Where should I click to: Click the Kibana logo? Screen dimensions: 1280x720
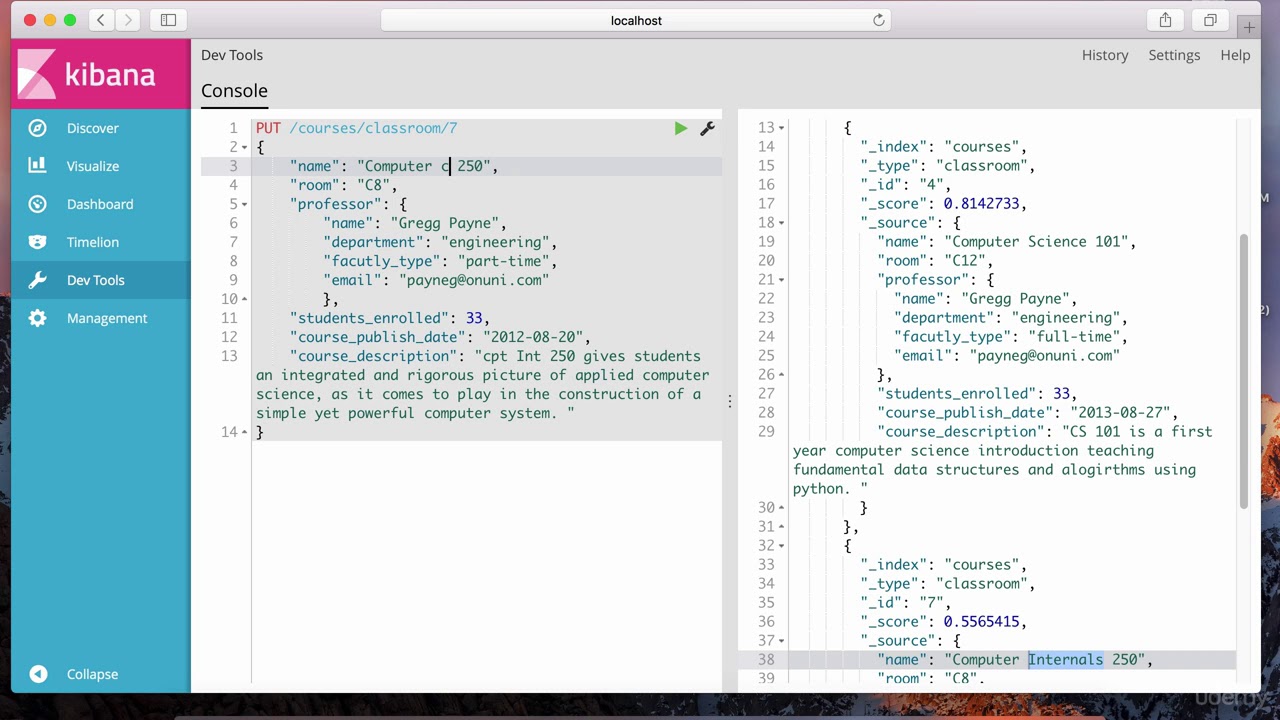[x=87, y=75]
